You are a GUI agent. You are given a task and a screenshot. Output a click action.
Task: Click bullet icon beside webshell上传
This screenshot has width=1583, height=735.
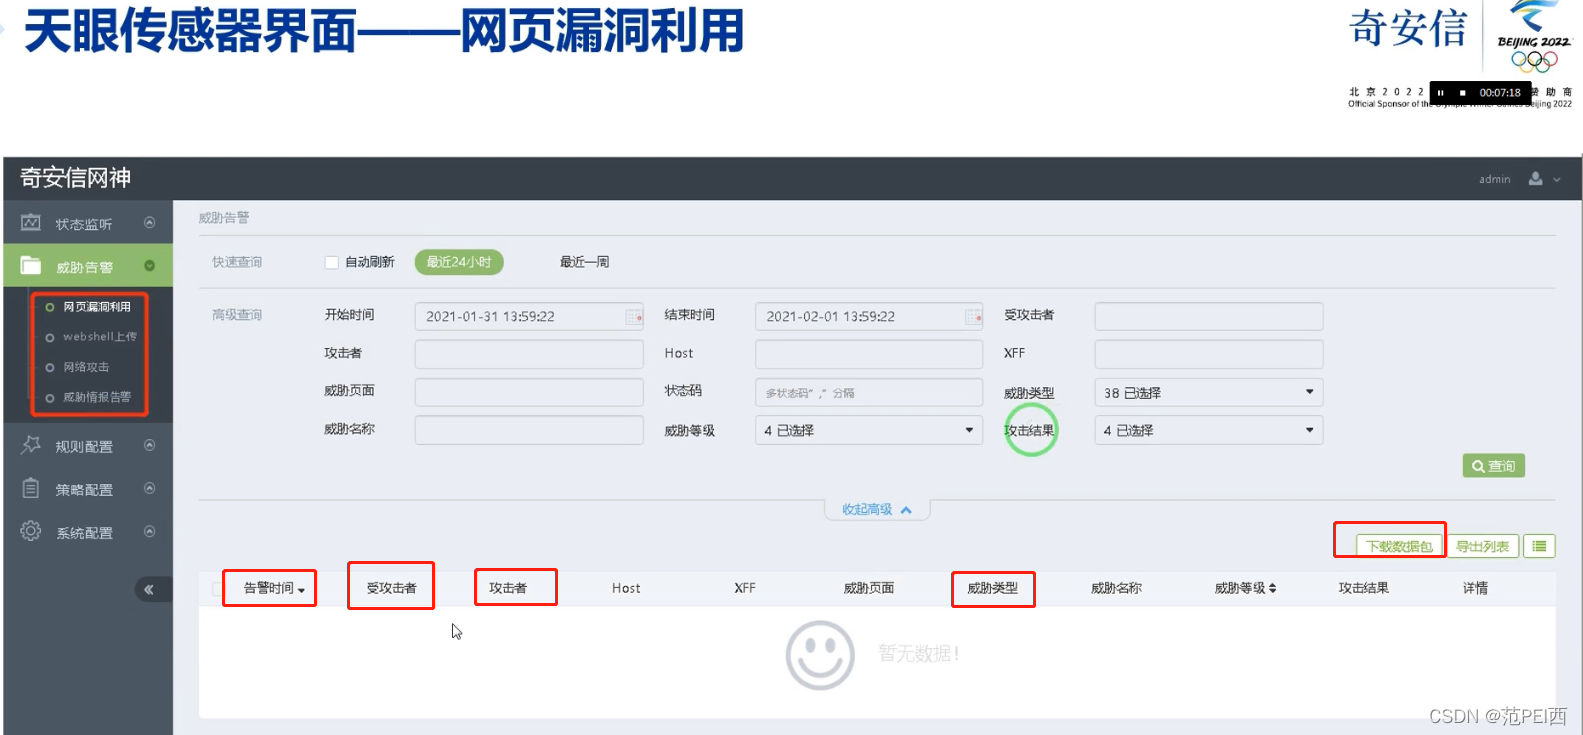[x=50, y=338]
